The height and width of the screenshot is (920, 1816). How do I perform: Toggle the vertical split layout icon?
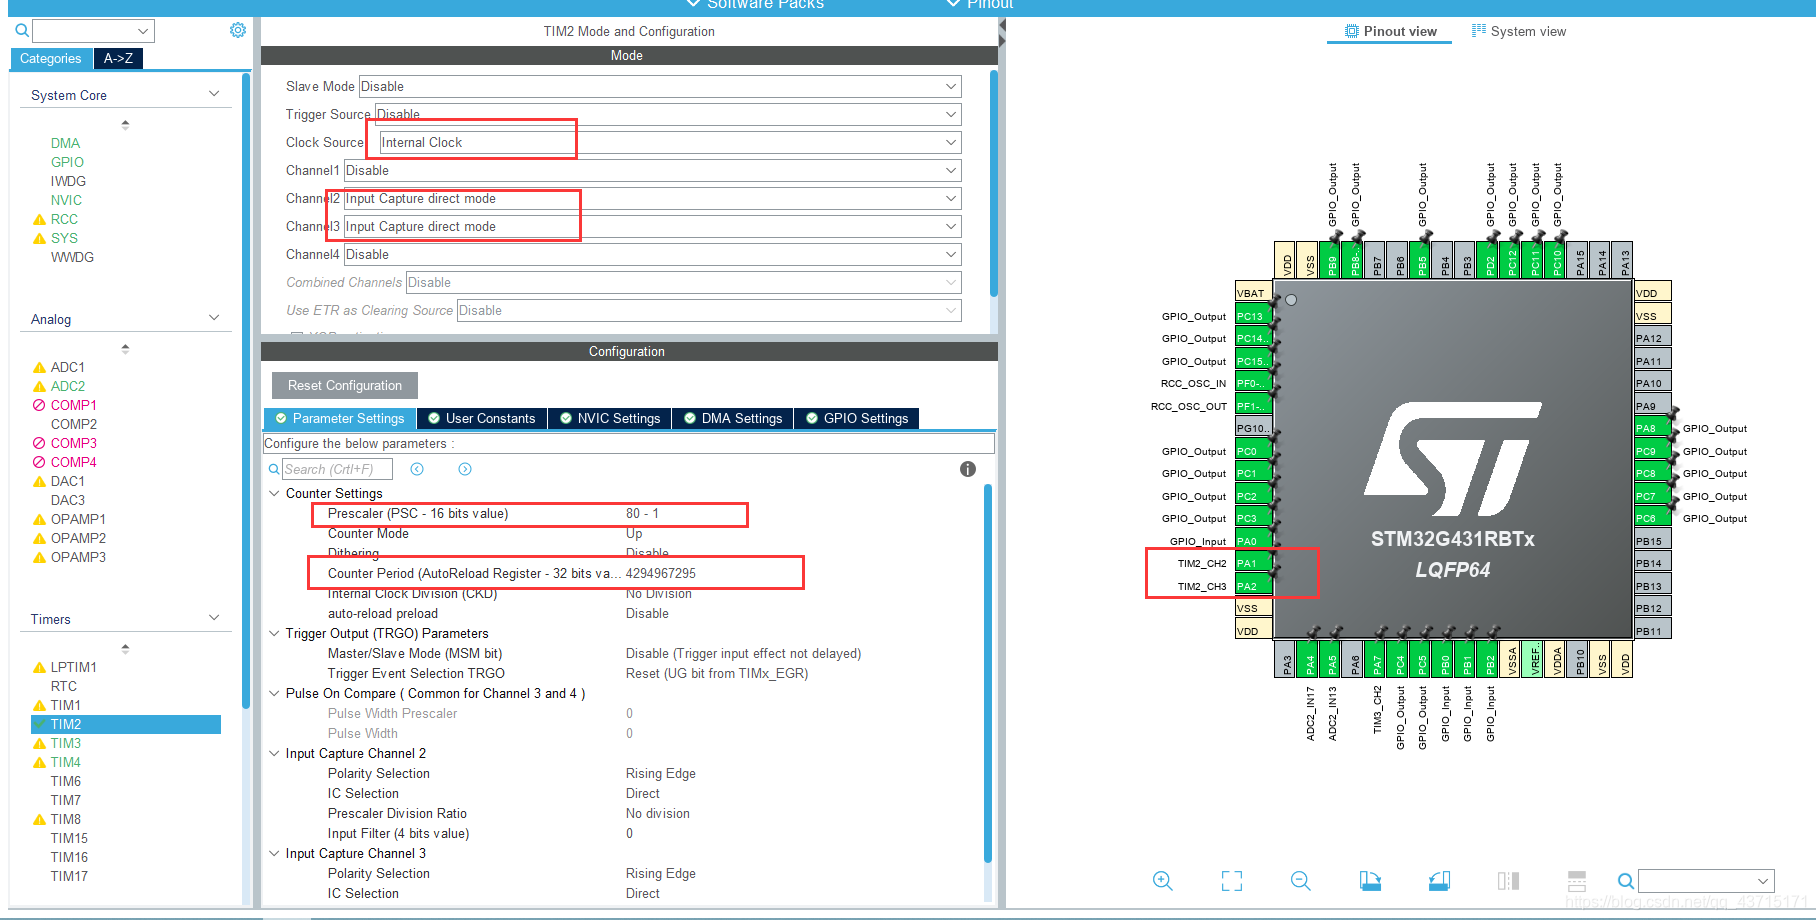[1508, 881]
